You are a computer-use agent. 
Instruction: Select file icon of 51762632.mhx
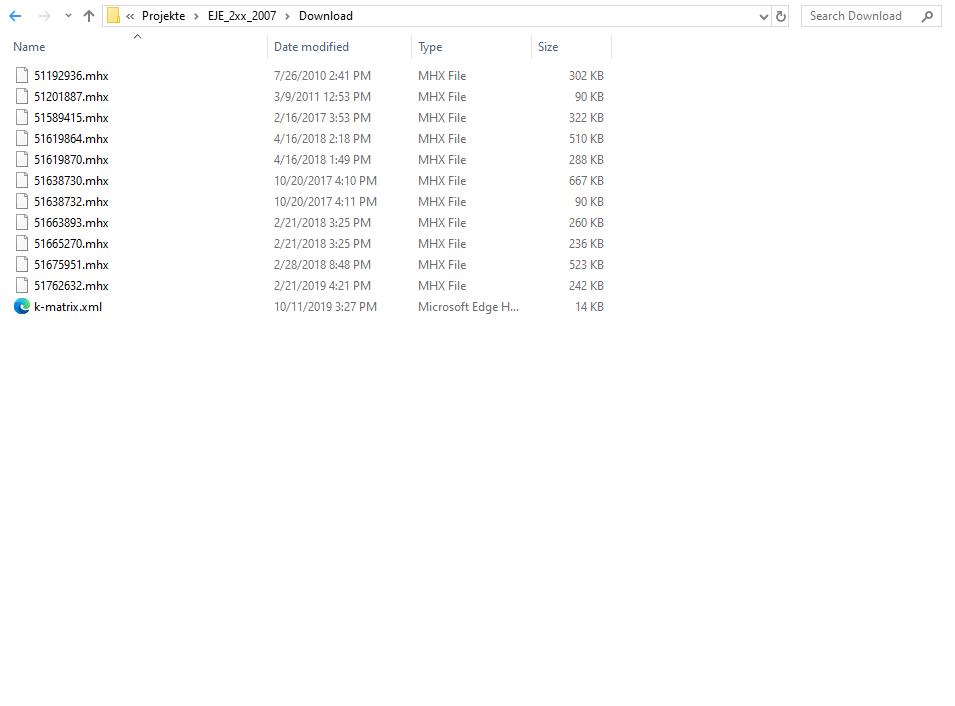tap(22, 286)
